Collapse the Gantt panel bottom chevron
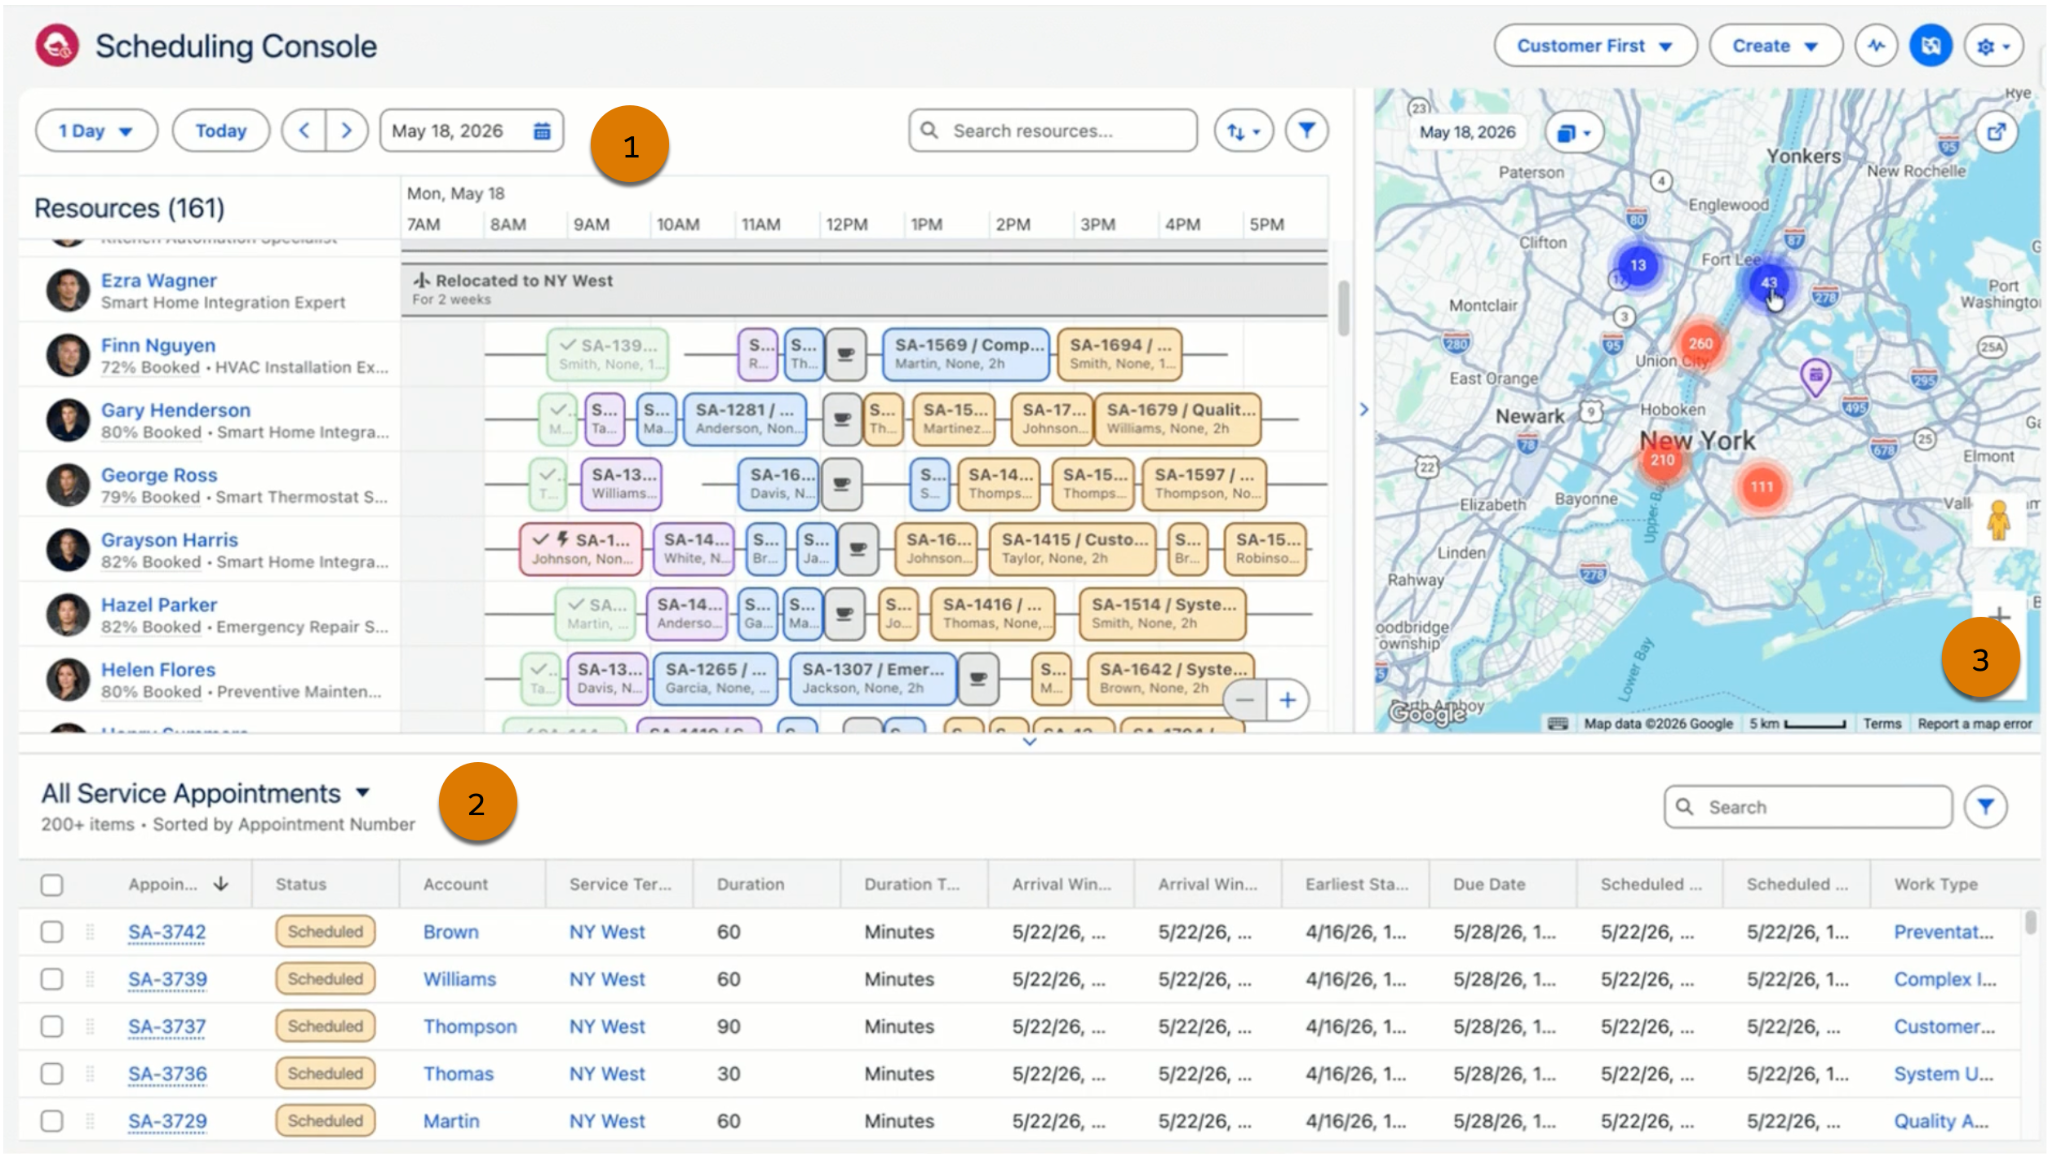This screenshot has height=1154, width=2048. [1029, 742]
